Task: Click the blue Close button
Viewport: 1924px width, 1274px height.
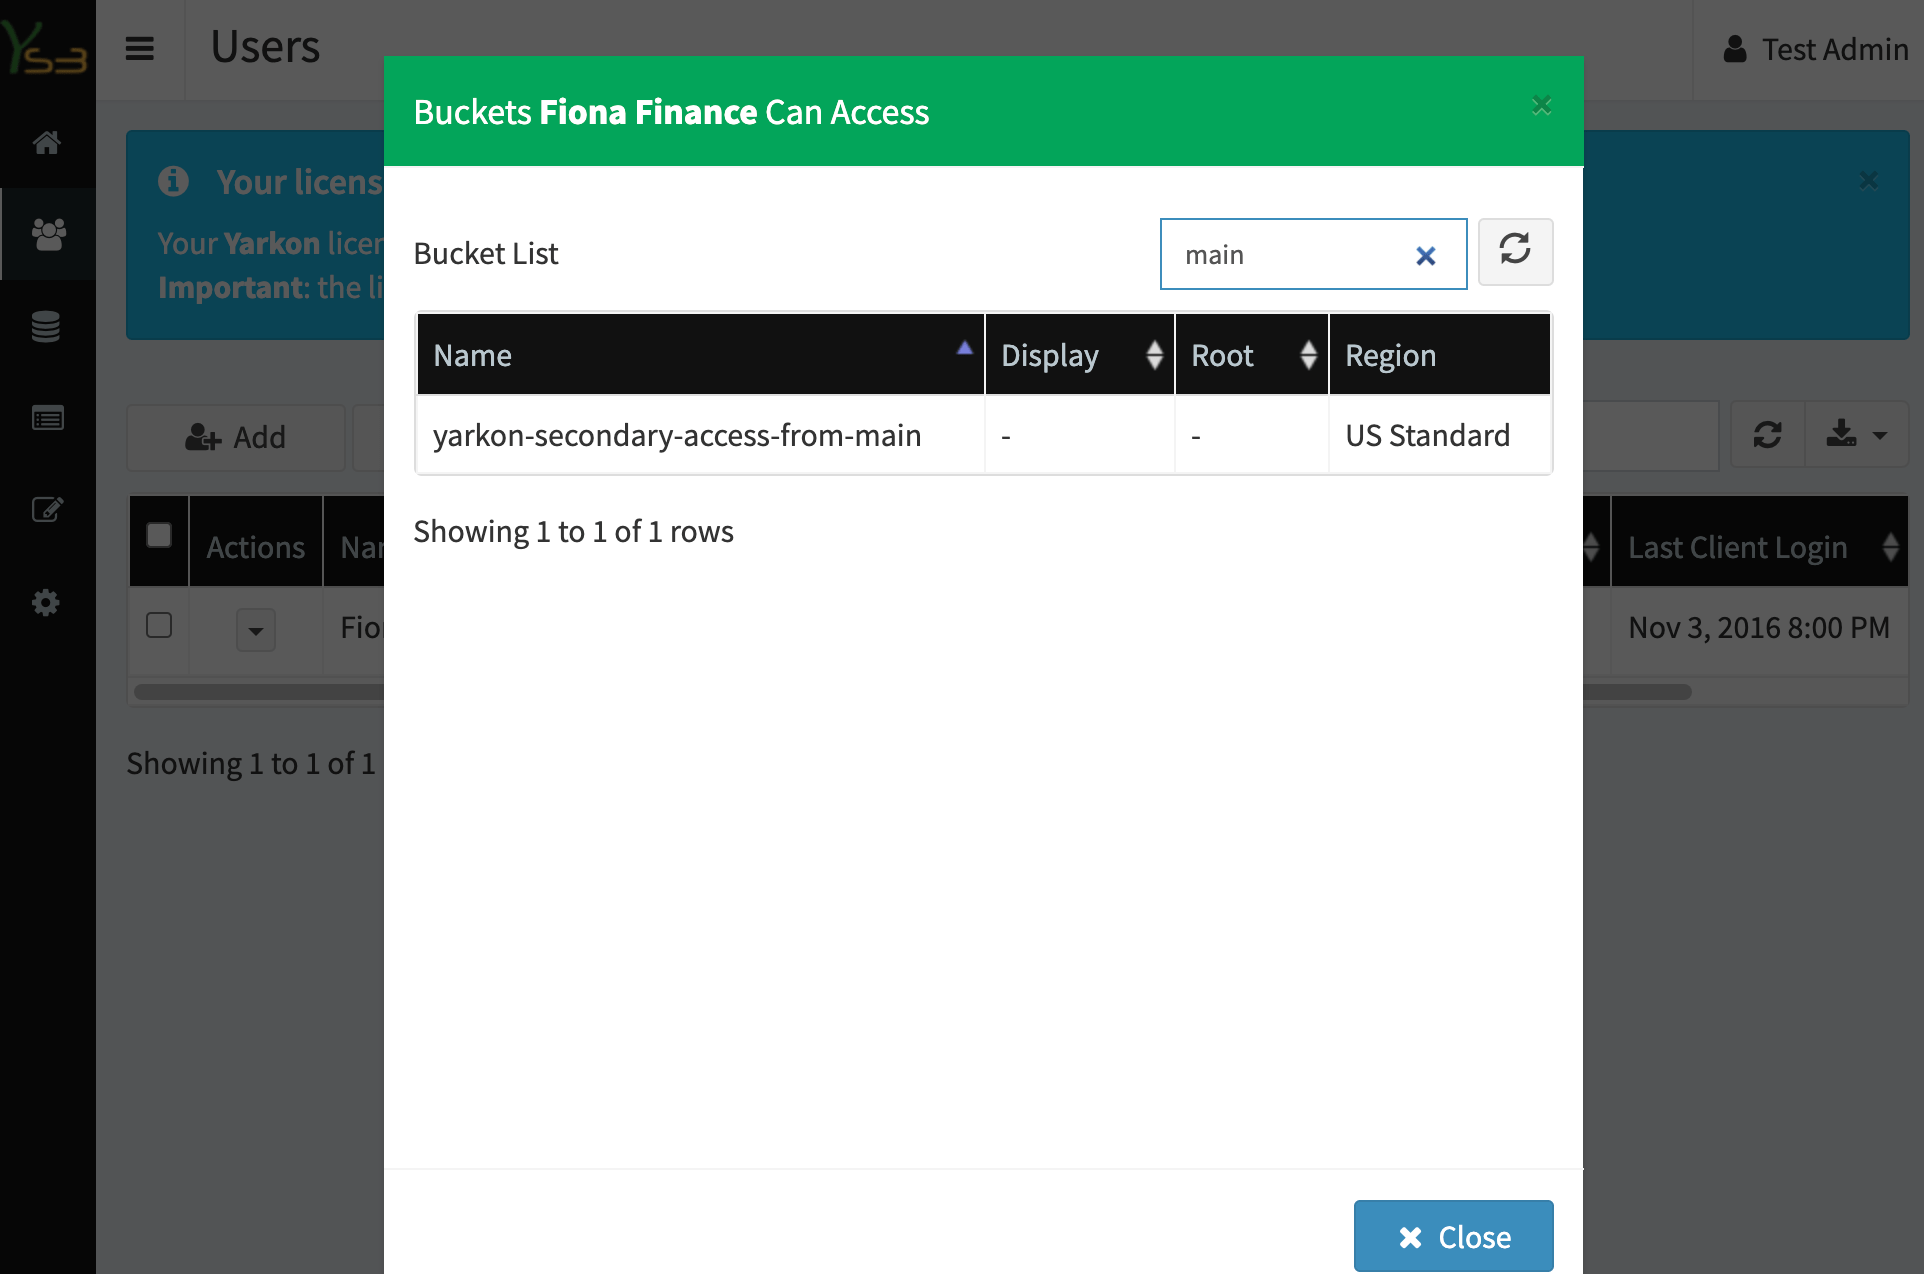Action: 1453,1236
